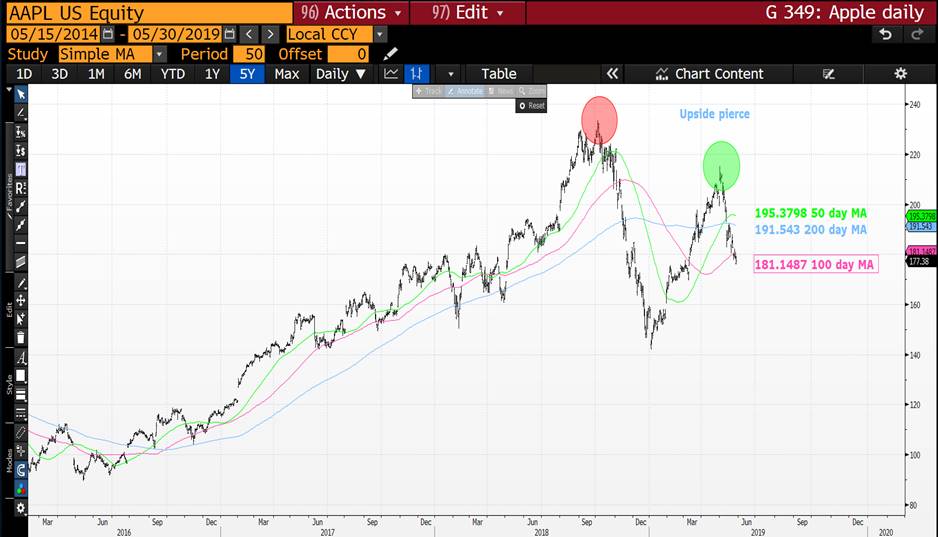
Task: Click the start date 05/15/2014 field
Action: point(54,34)
